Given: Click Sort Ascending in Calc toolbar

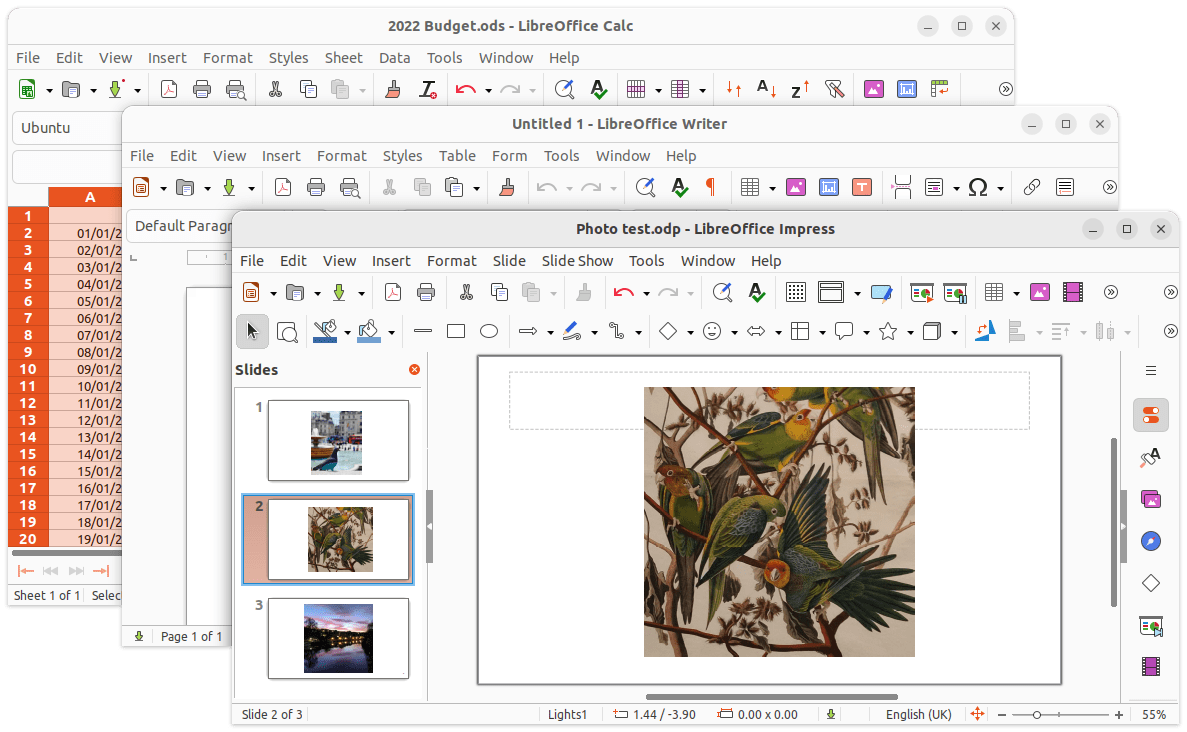Looking at the screenshot, I should (766, 89).
